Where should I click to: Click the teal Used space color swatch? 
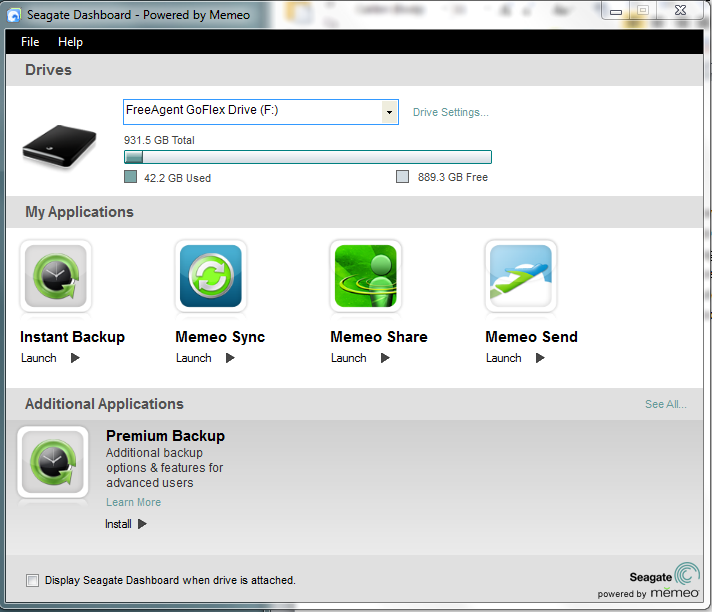(130, 177)
